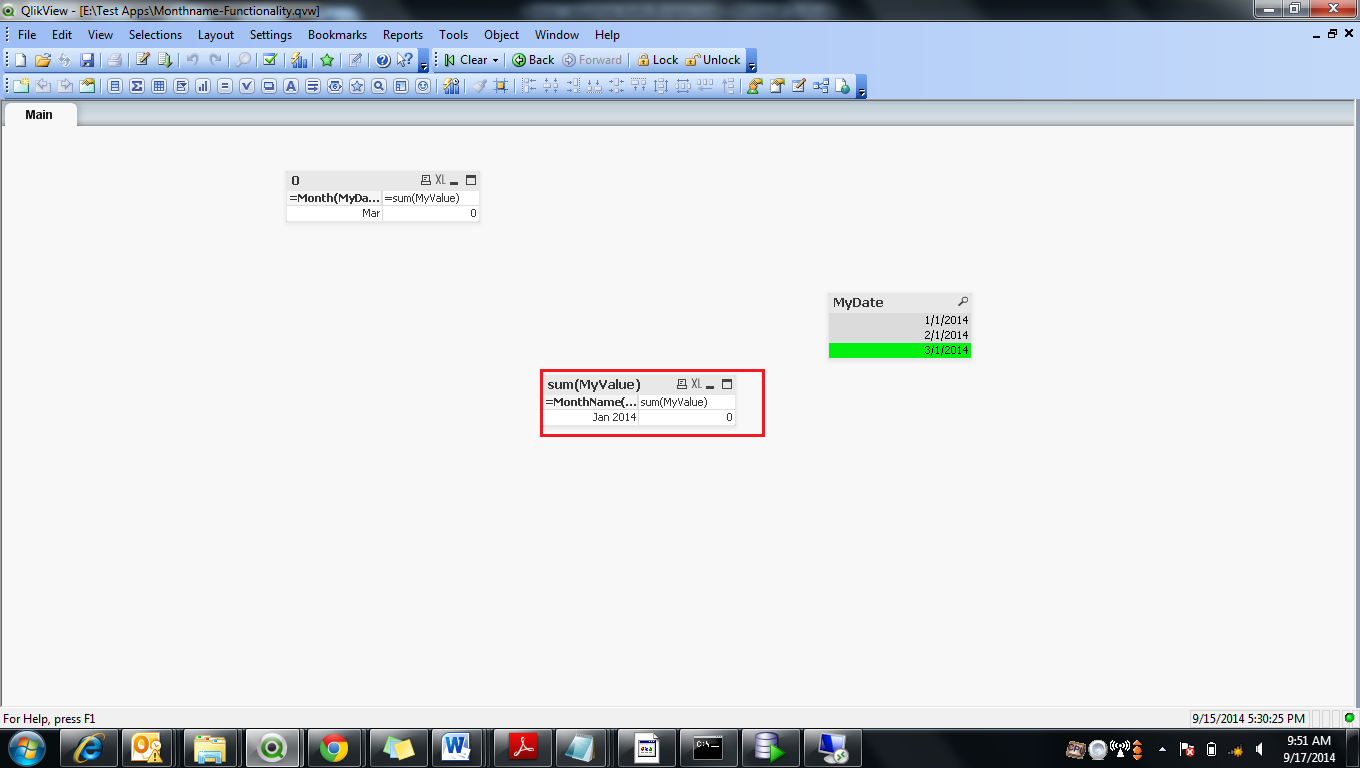Expand the standard toolbar options arrow
This screenshot has width=1360, height=768.
coord(424,62)
